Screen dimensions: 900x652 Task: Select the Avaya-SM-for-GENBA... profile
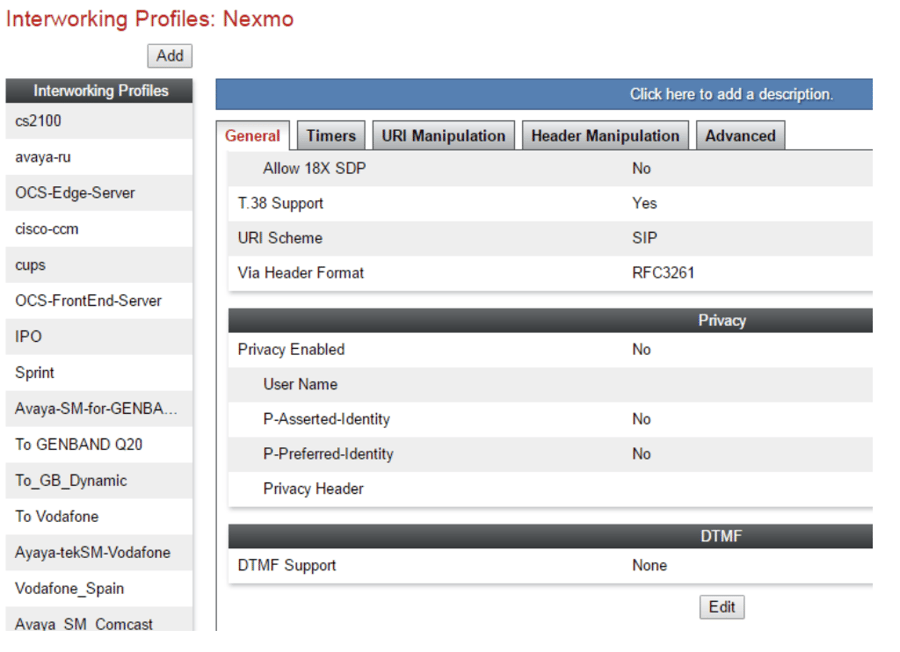99,409
